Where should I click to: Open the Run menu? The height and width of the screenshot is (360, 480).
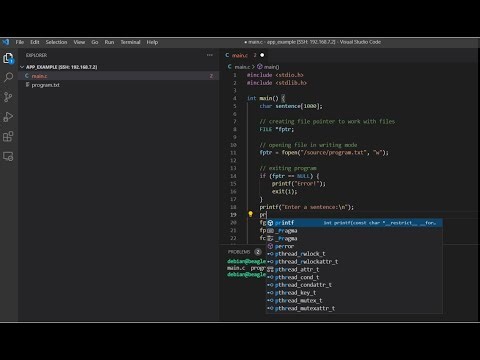point(109,42)
